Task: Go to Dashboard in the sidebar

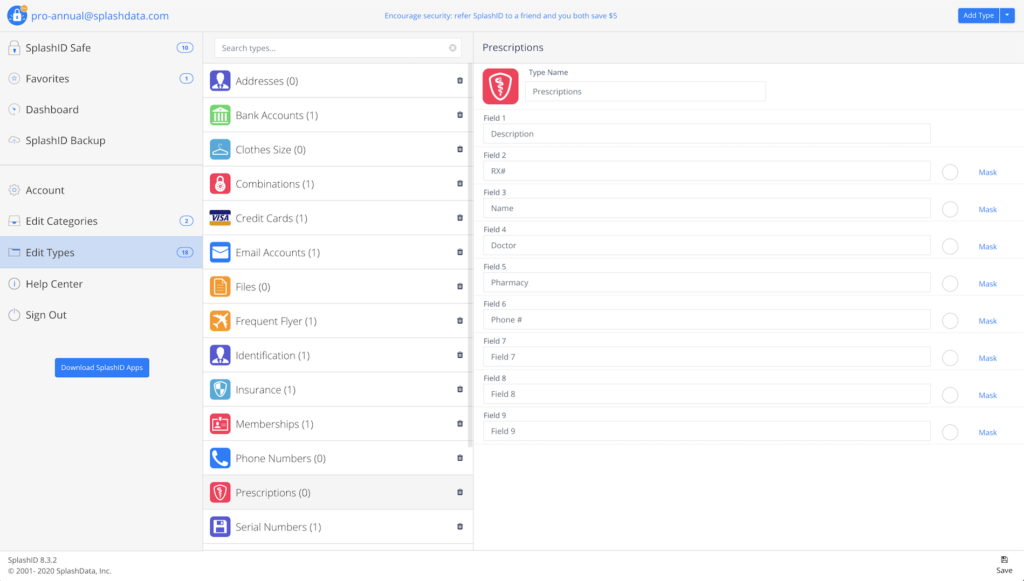Action: (52, 110)
